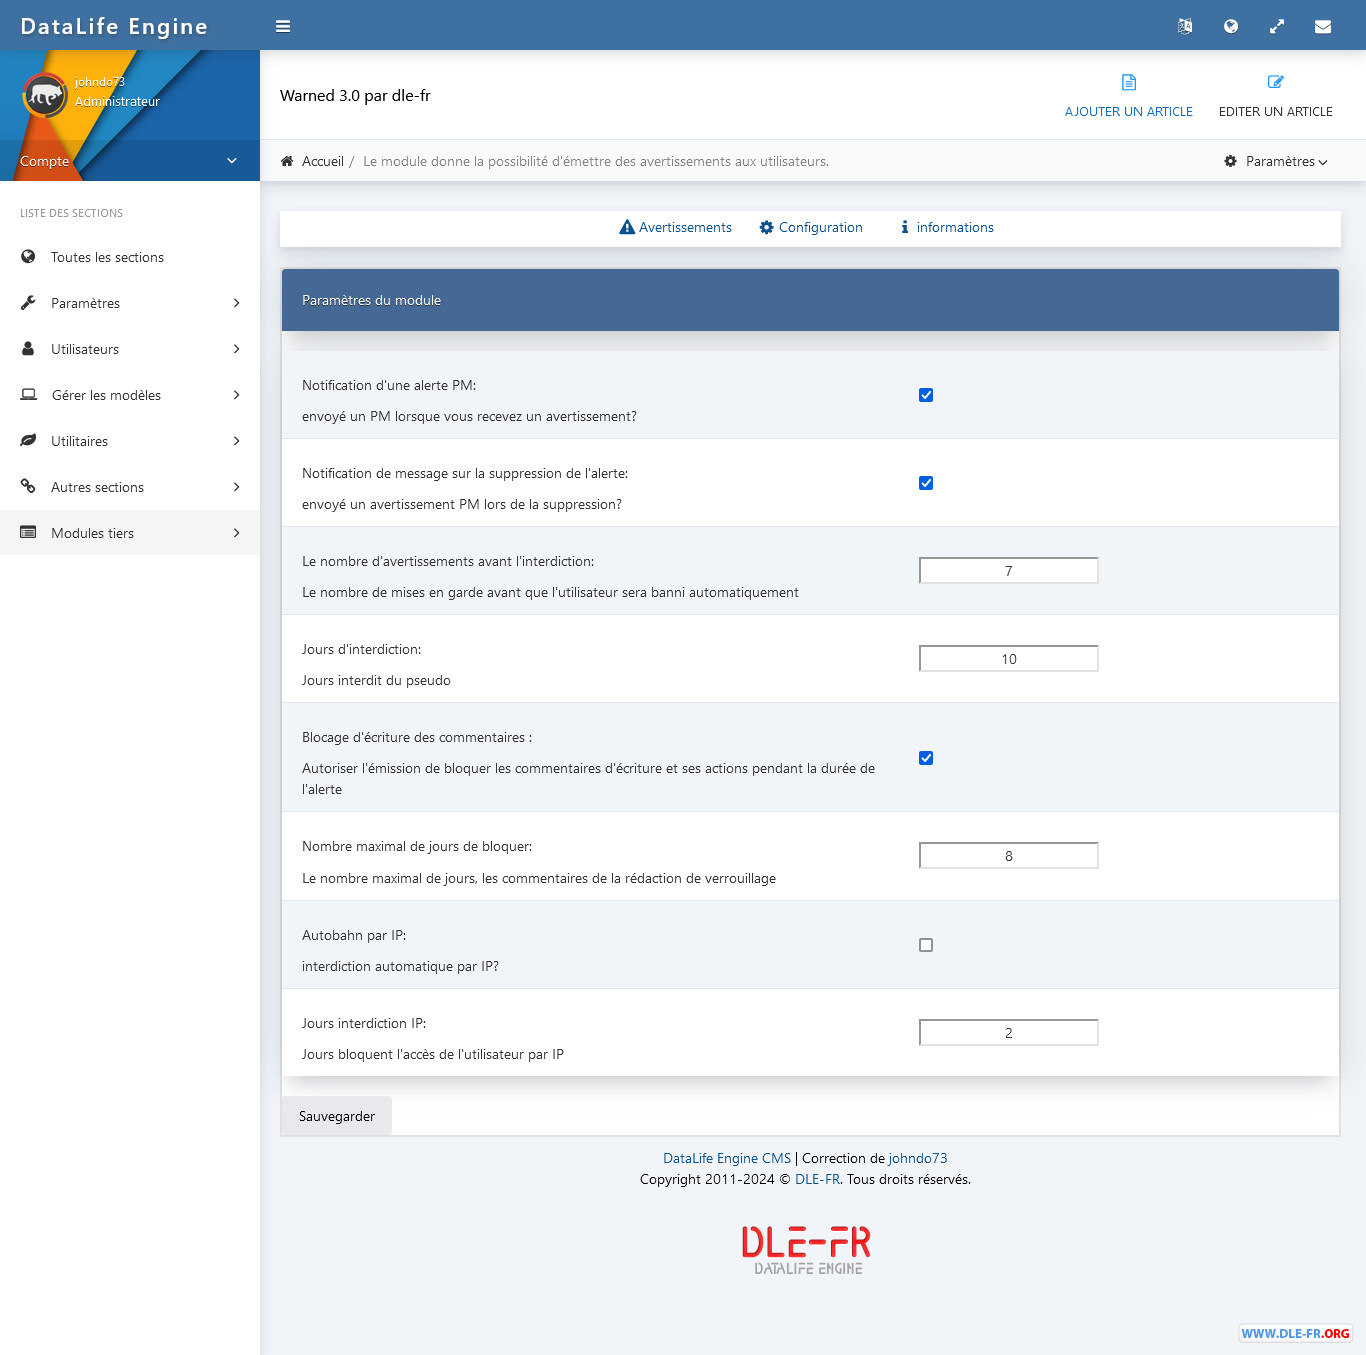Screen dimensions: 1366x1355
Task: Enable the Autobahn par IP checkbox
Action: point(926,945)
